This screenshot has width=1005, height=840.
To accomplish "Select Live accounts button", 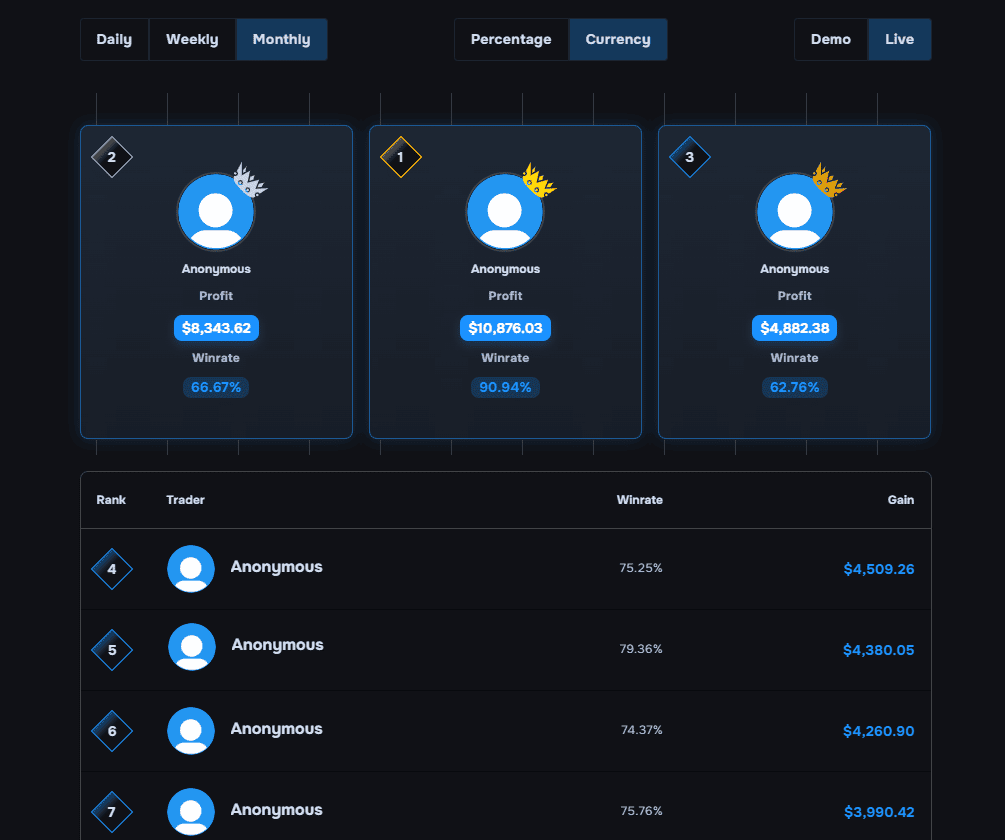I will (899, 40).
